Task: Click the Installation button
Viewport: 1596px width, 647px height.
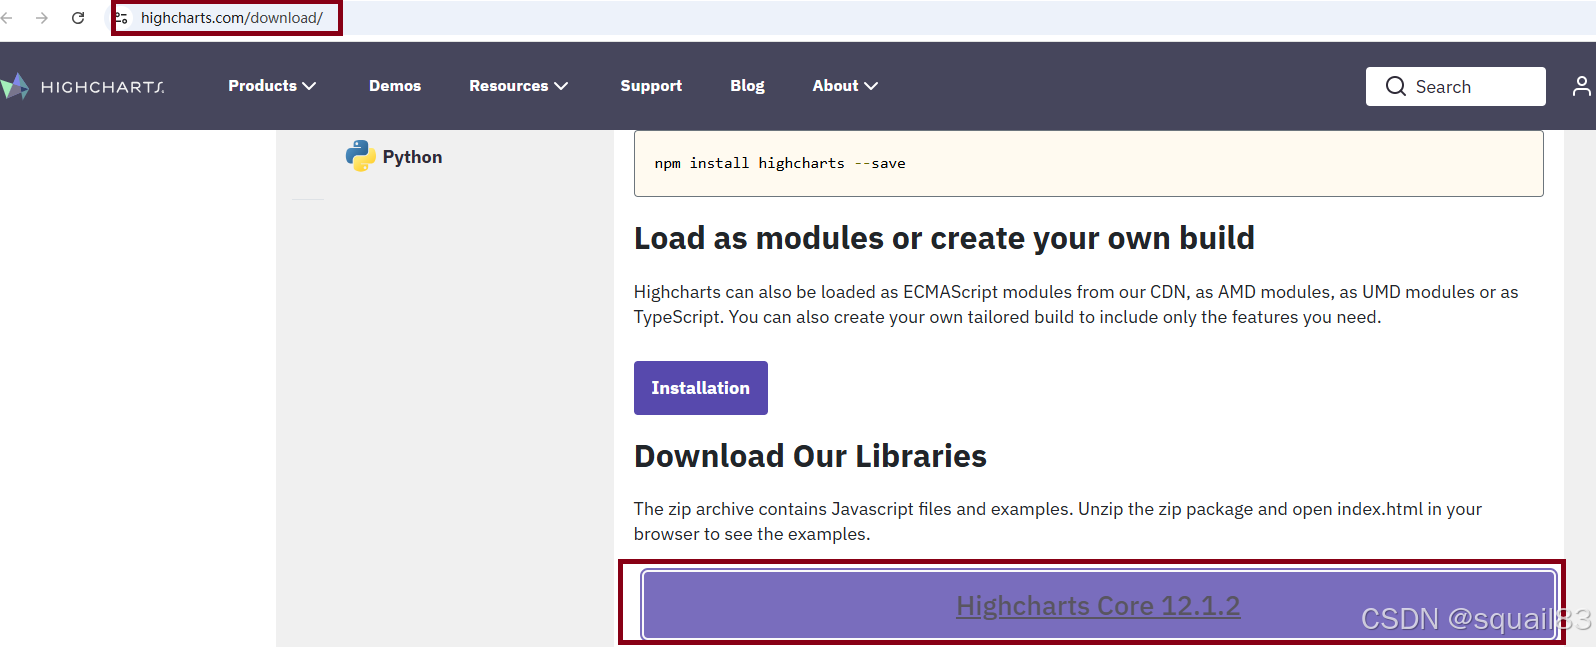Action: 701,388
